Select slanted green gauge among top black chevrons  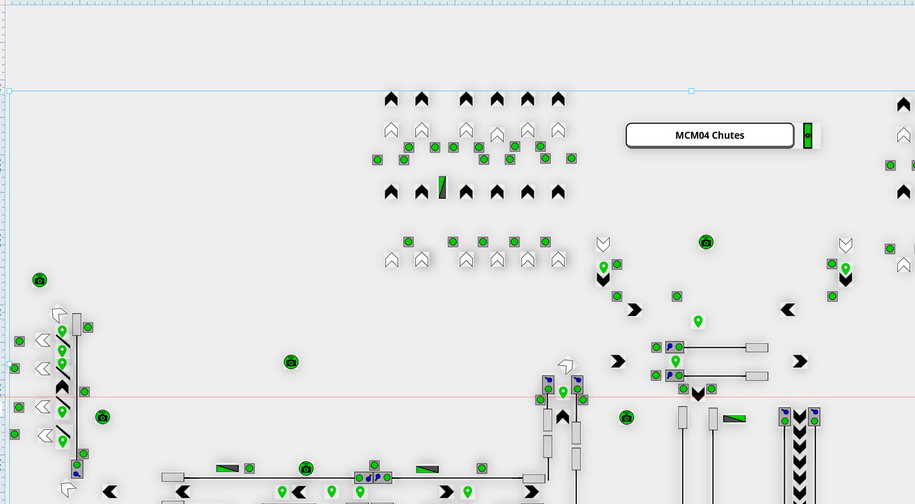tap(442, 188)
